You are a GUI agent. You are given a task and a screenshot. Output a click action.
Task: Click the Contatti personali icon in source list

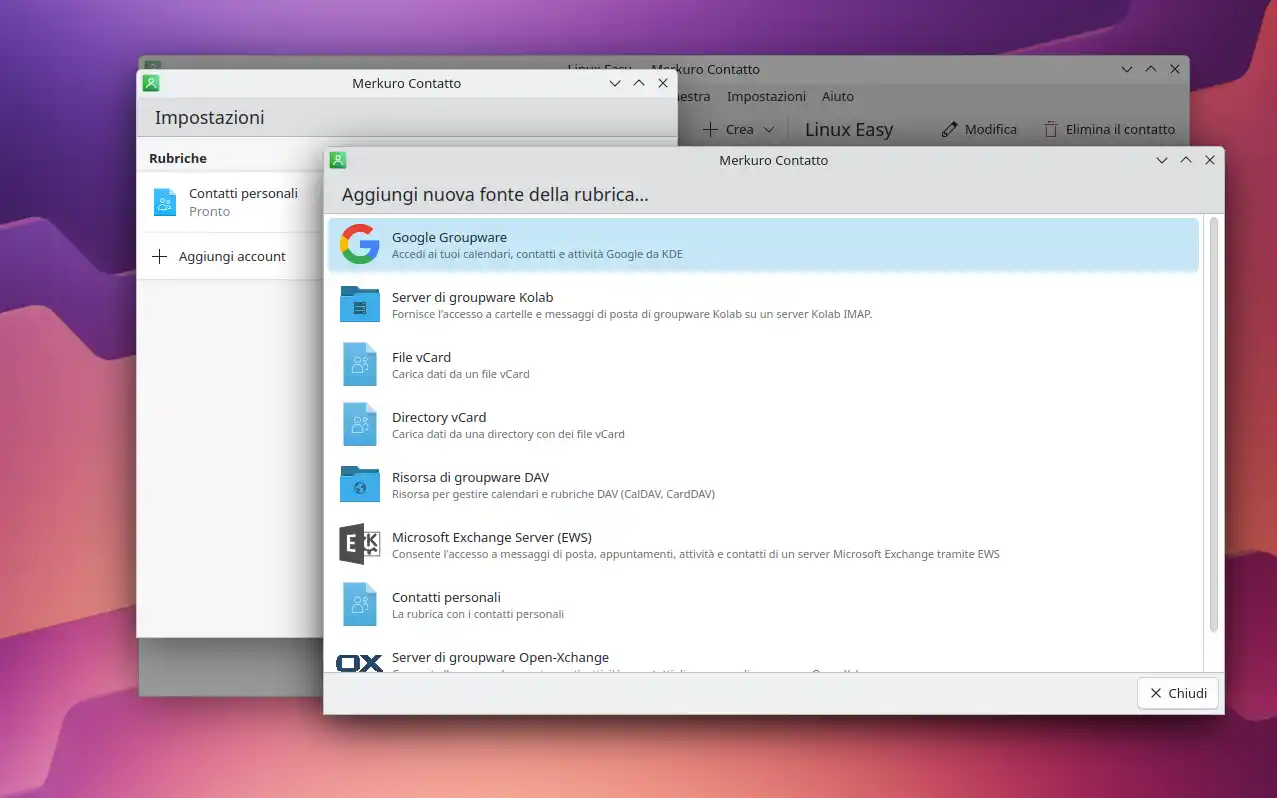[x=359, y=604]
